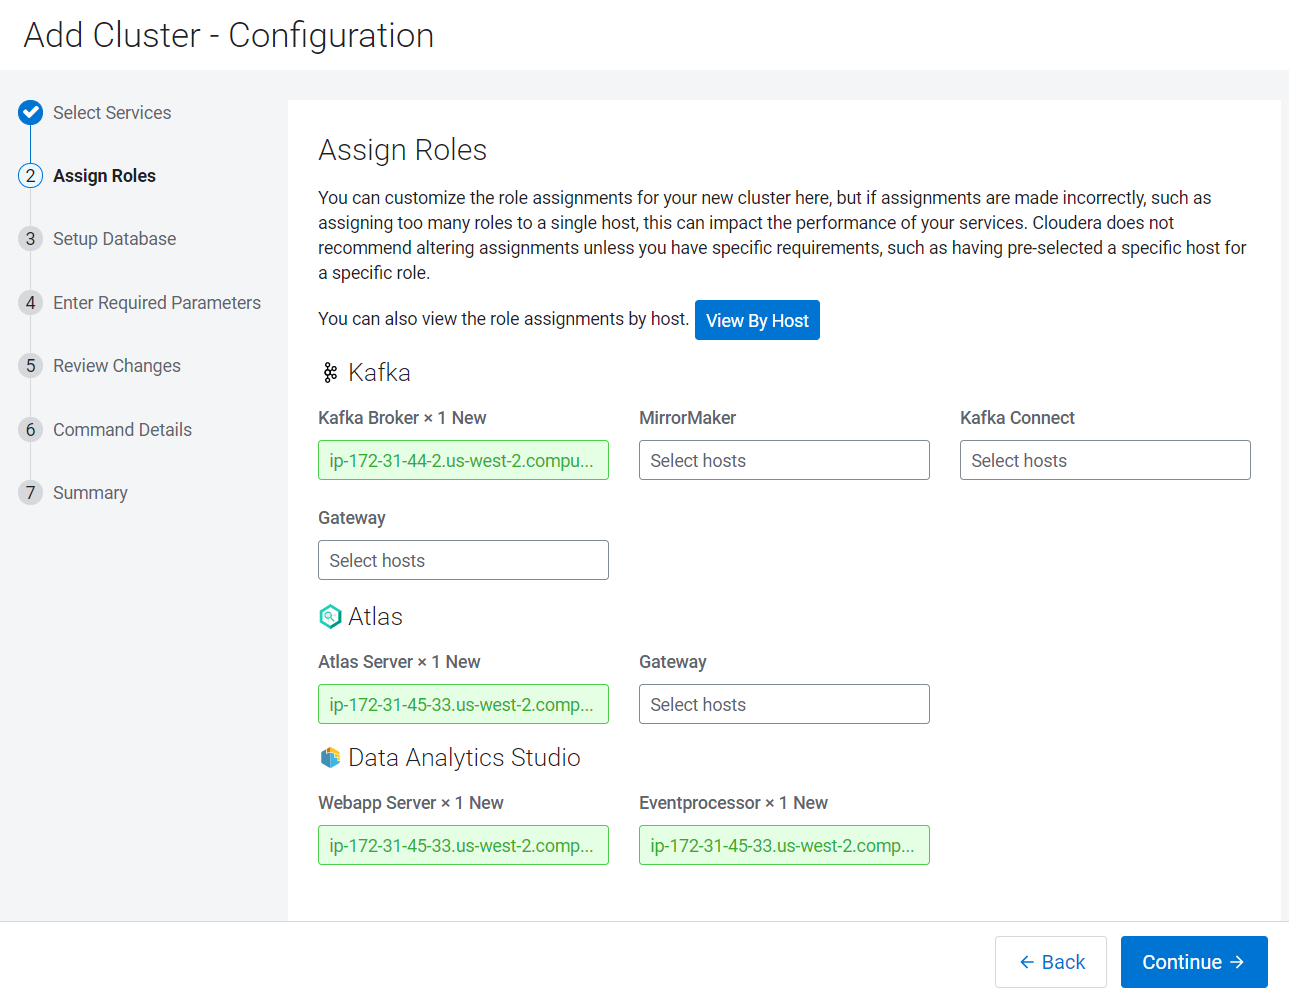1289x1003 pixels.
Task: Click the Assign Roles heading
Action: (x=403, y=150)
